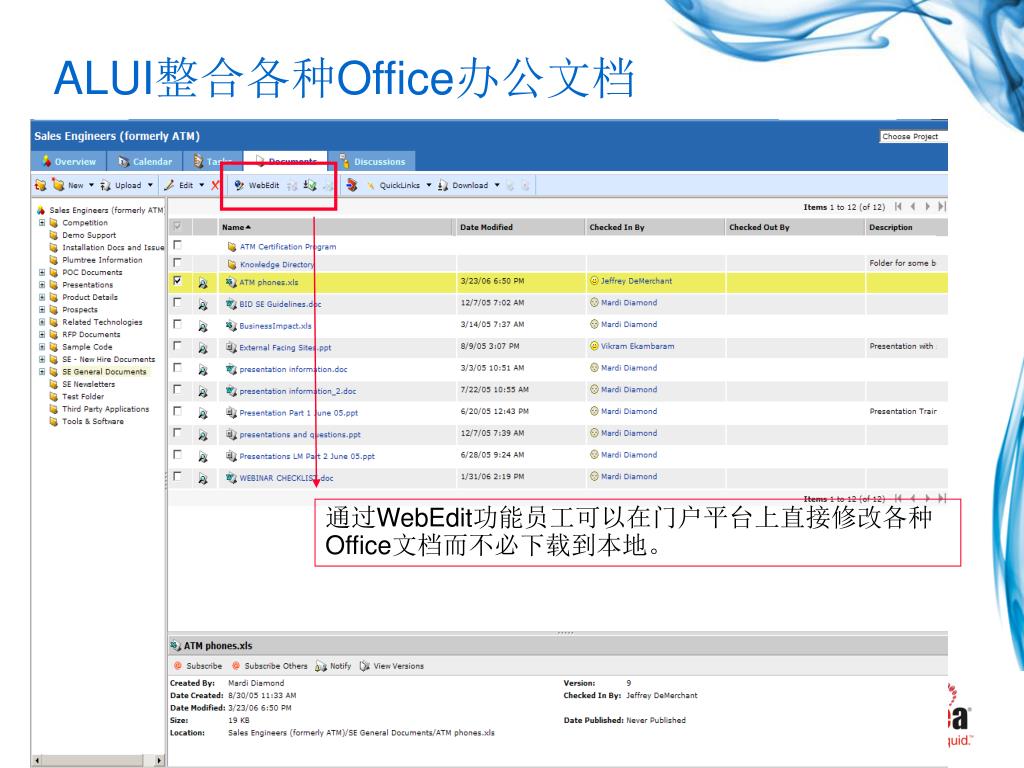Expand the Competition folder in tree
The image size is (1024, 768).
[x=42, y=223]
